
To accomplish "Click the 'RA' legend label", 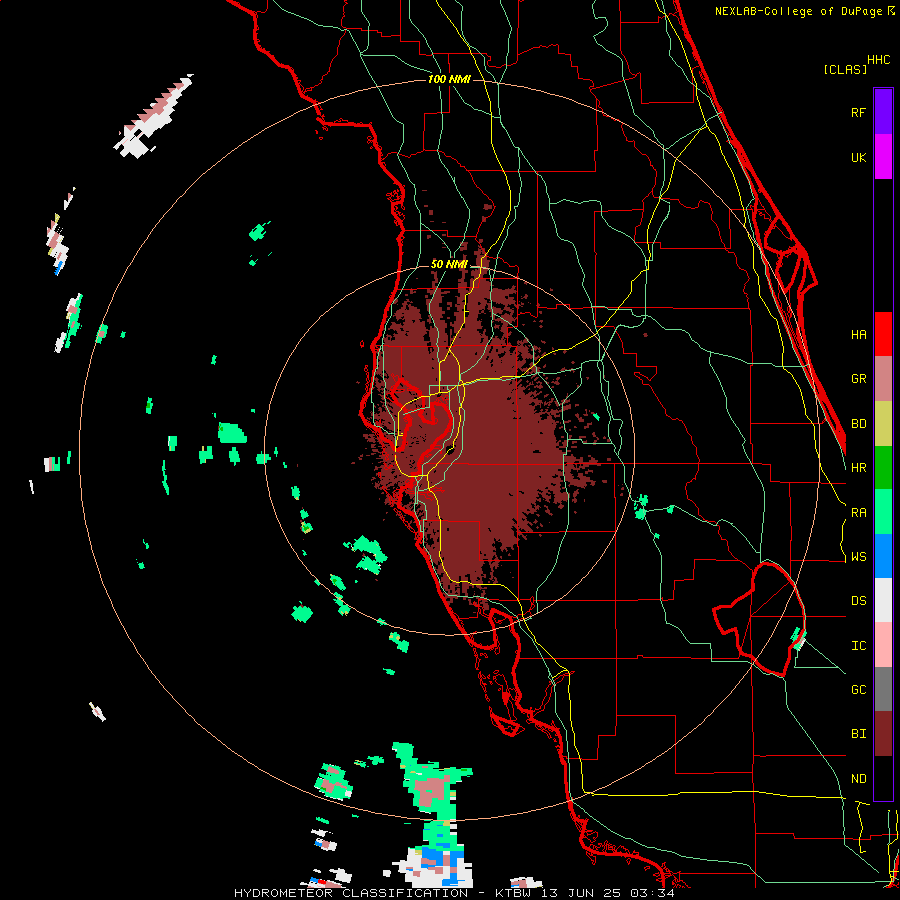I will tap(858, 513).
